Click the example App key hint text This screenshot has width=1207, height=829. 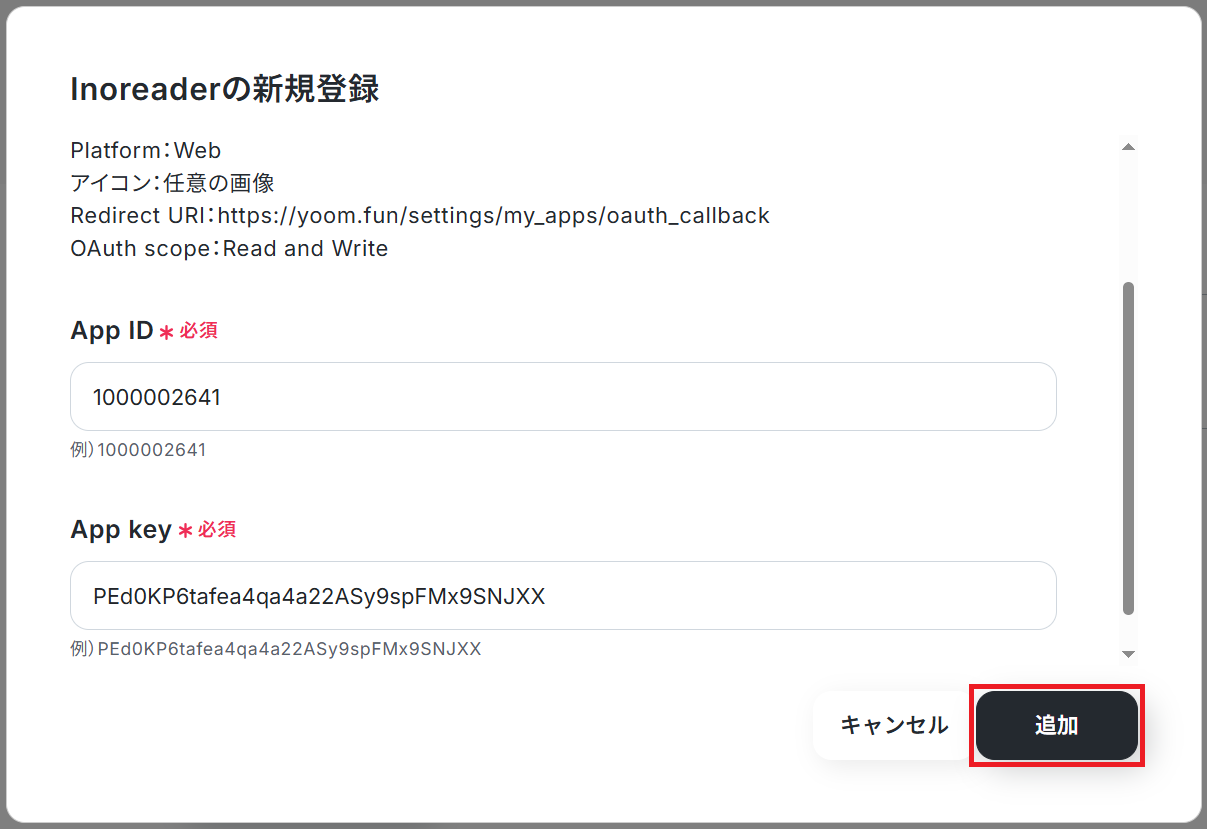tap(276, 649)
